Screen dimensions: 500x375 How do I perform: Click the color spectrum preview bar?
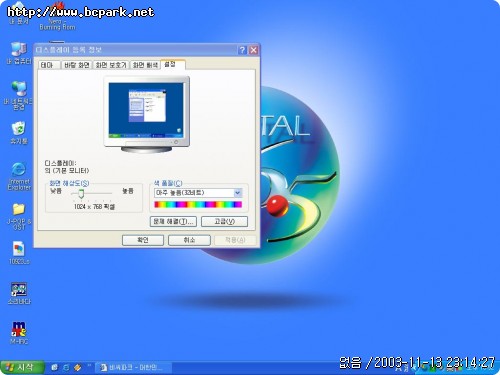(198, 204)
